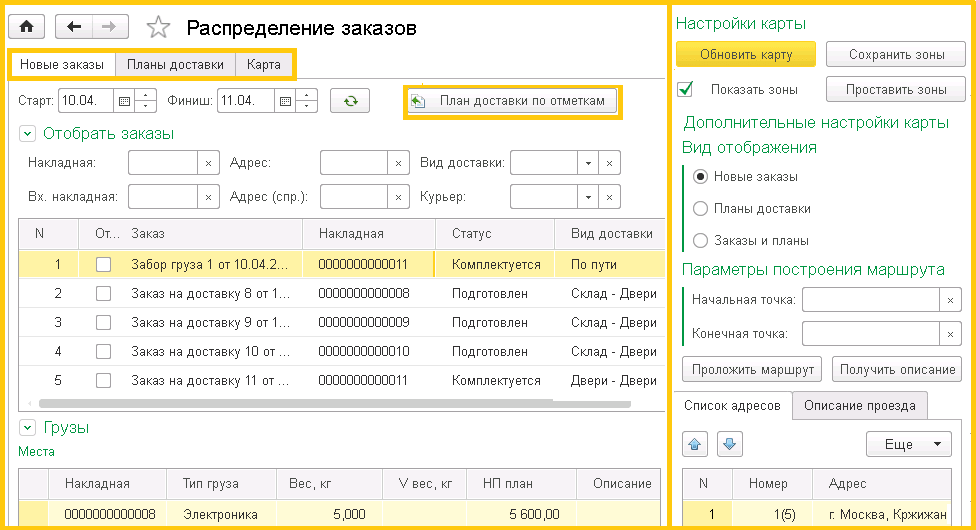Add page to favorites with star
The width and height of the screenshot is (976, 530).
point(158,27)
